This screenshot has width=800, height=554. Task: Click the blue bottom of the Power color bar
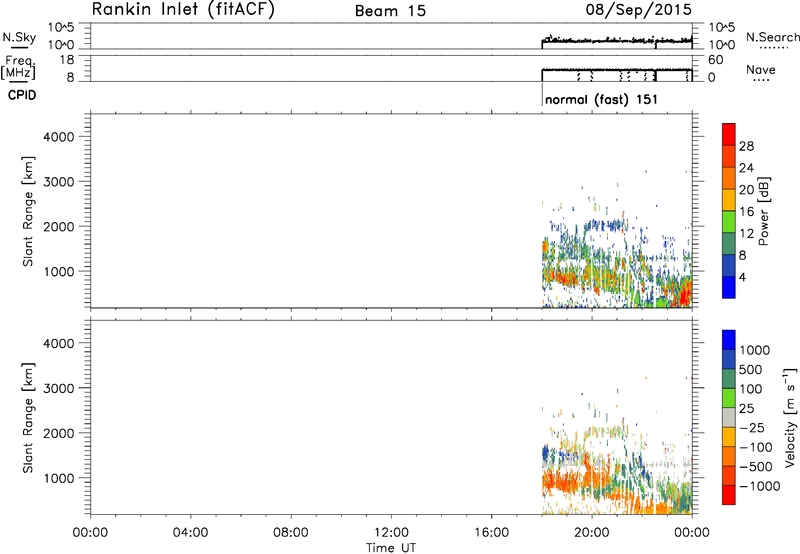[x=729, y=288]
